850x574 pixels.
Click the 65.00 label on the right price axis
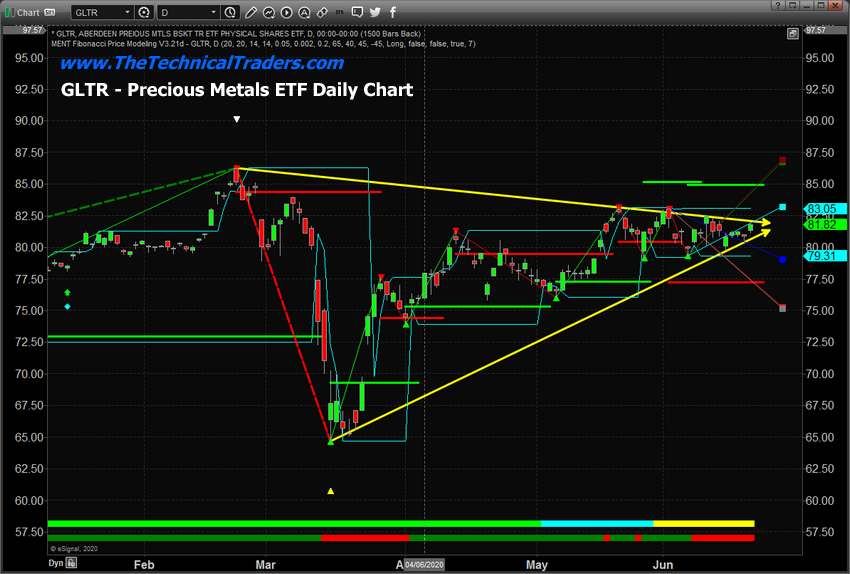click(x=820, y=437)
